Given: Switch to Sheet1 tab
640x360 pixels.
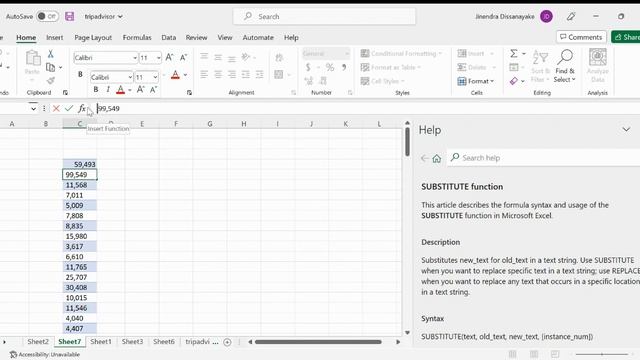Looking at the screenshot, I should pyautogui.click(x=101, y=342).
